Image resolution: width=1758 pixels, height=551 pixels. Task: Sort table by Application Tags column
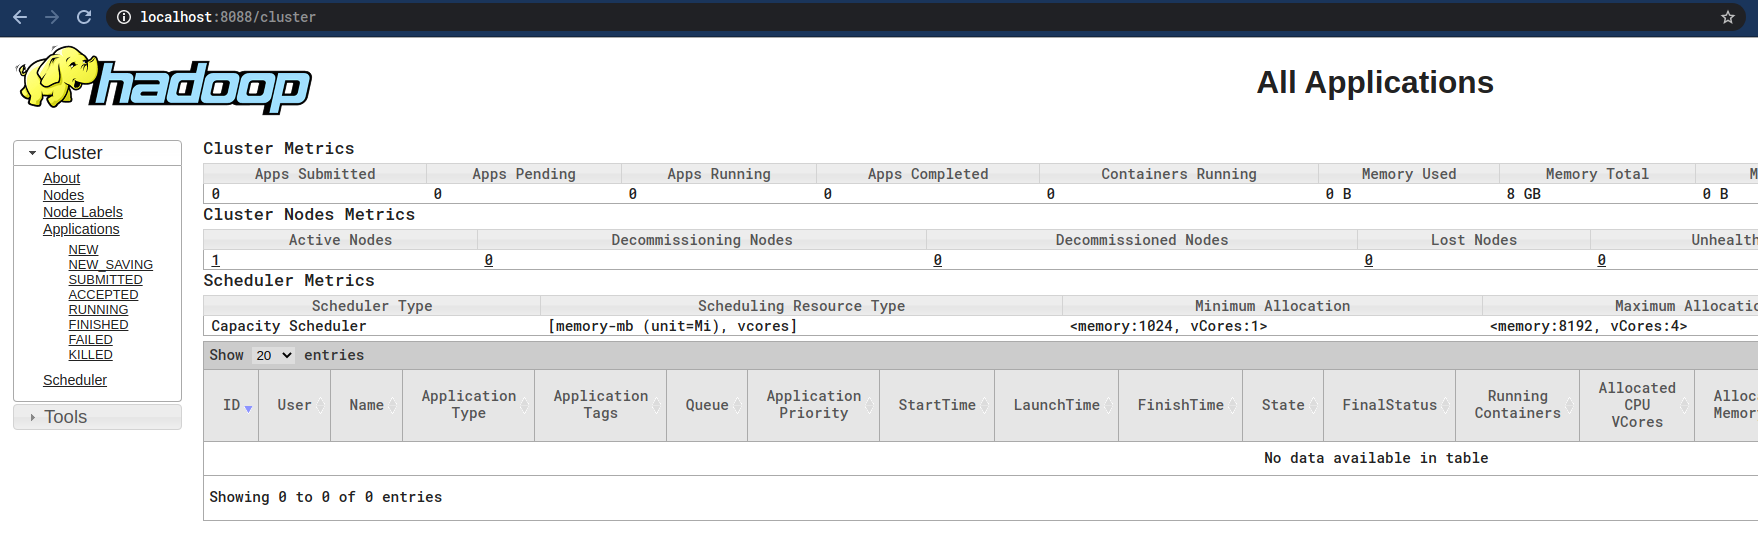(600, 405)
